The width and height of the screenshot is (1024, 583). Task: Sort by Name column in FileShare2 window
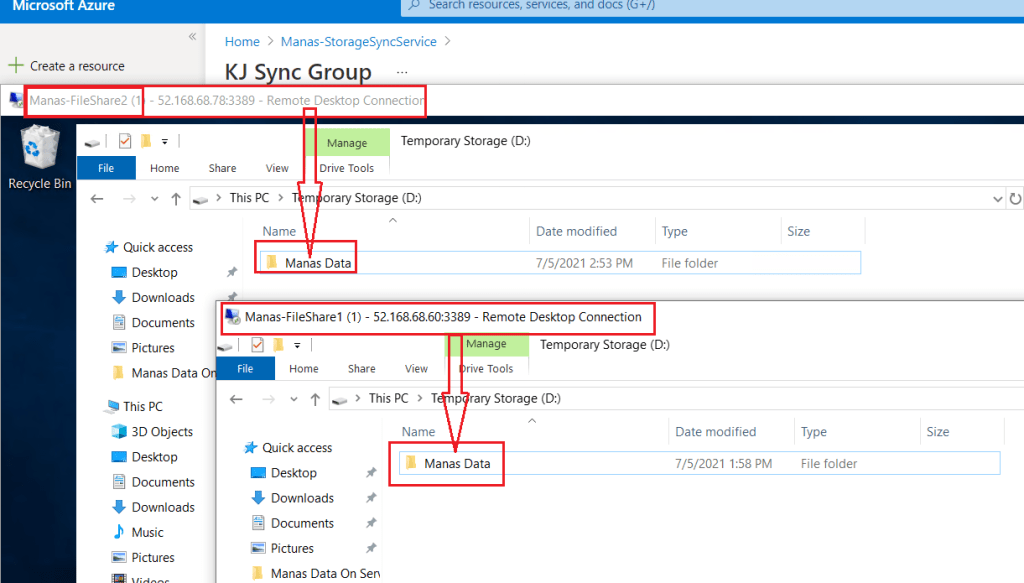tap(279, 231)
